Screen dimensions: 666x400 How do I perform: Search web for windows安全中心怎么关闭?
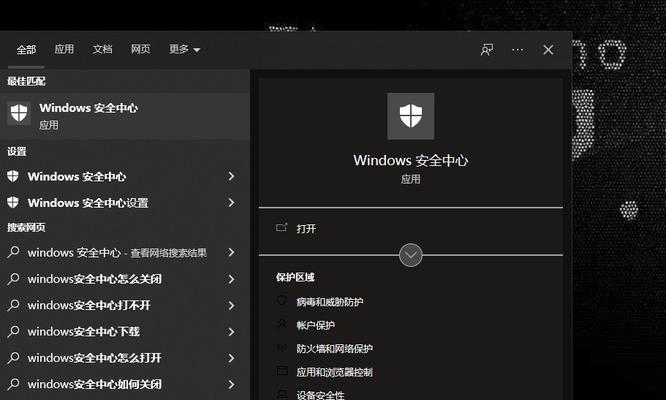pyautogui.click(x=94, y=279)
